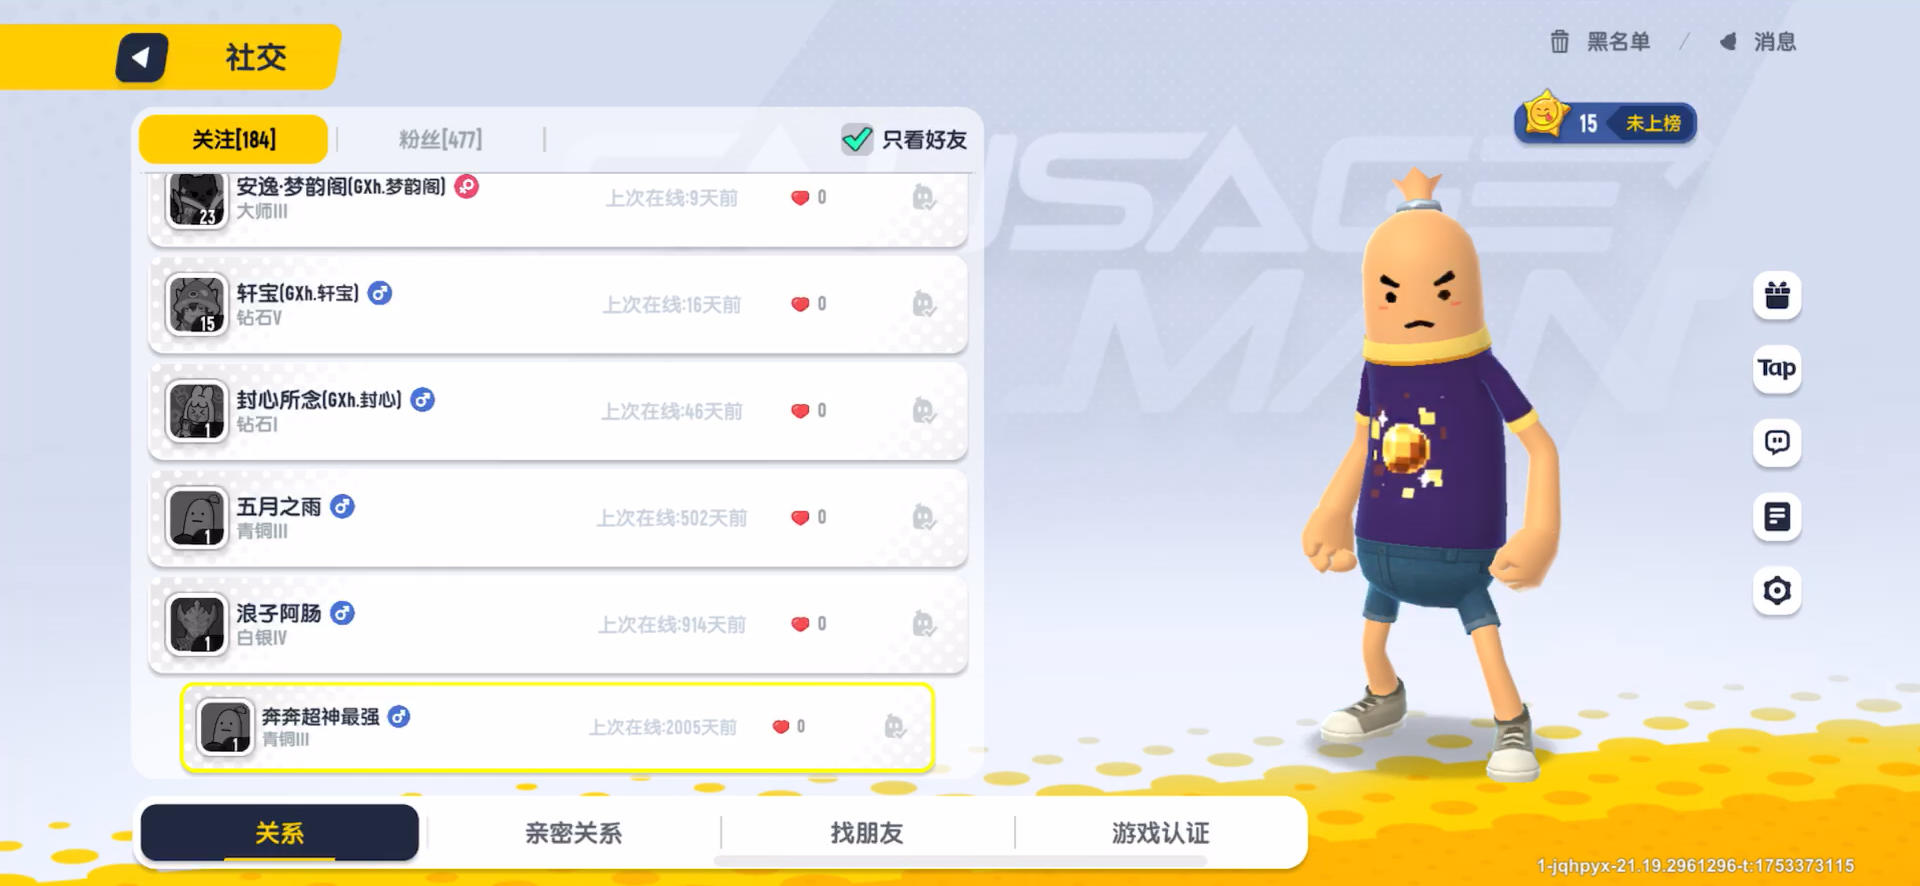Viewport: 1920px width, 886px height.
Task: Click avatar thumbnail of 浪子阿肠
Action: [x=197, y=624]
